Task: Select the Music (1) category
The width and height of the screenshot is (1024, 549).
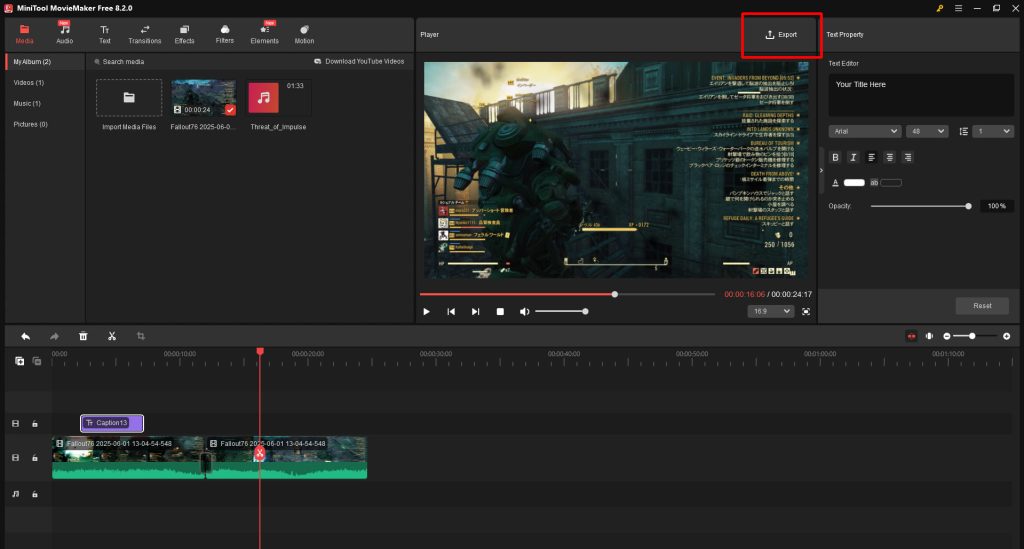Action: (27, 103)
